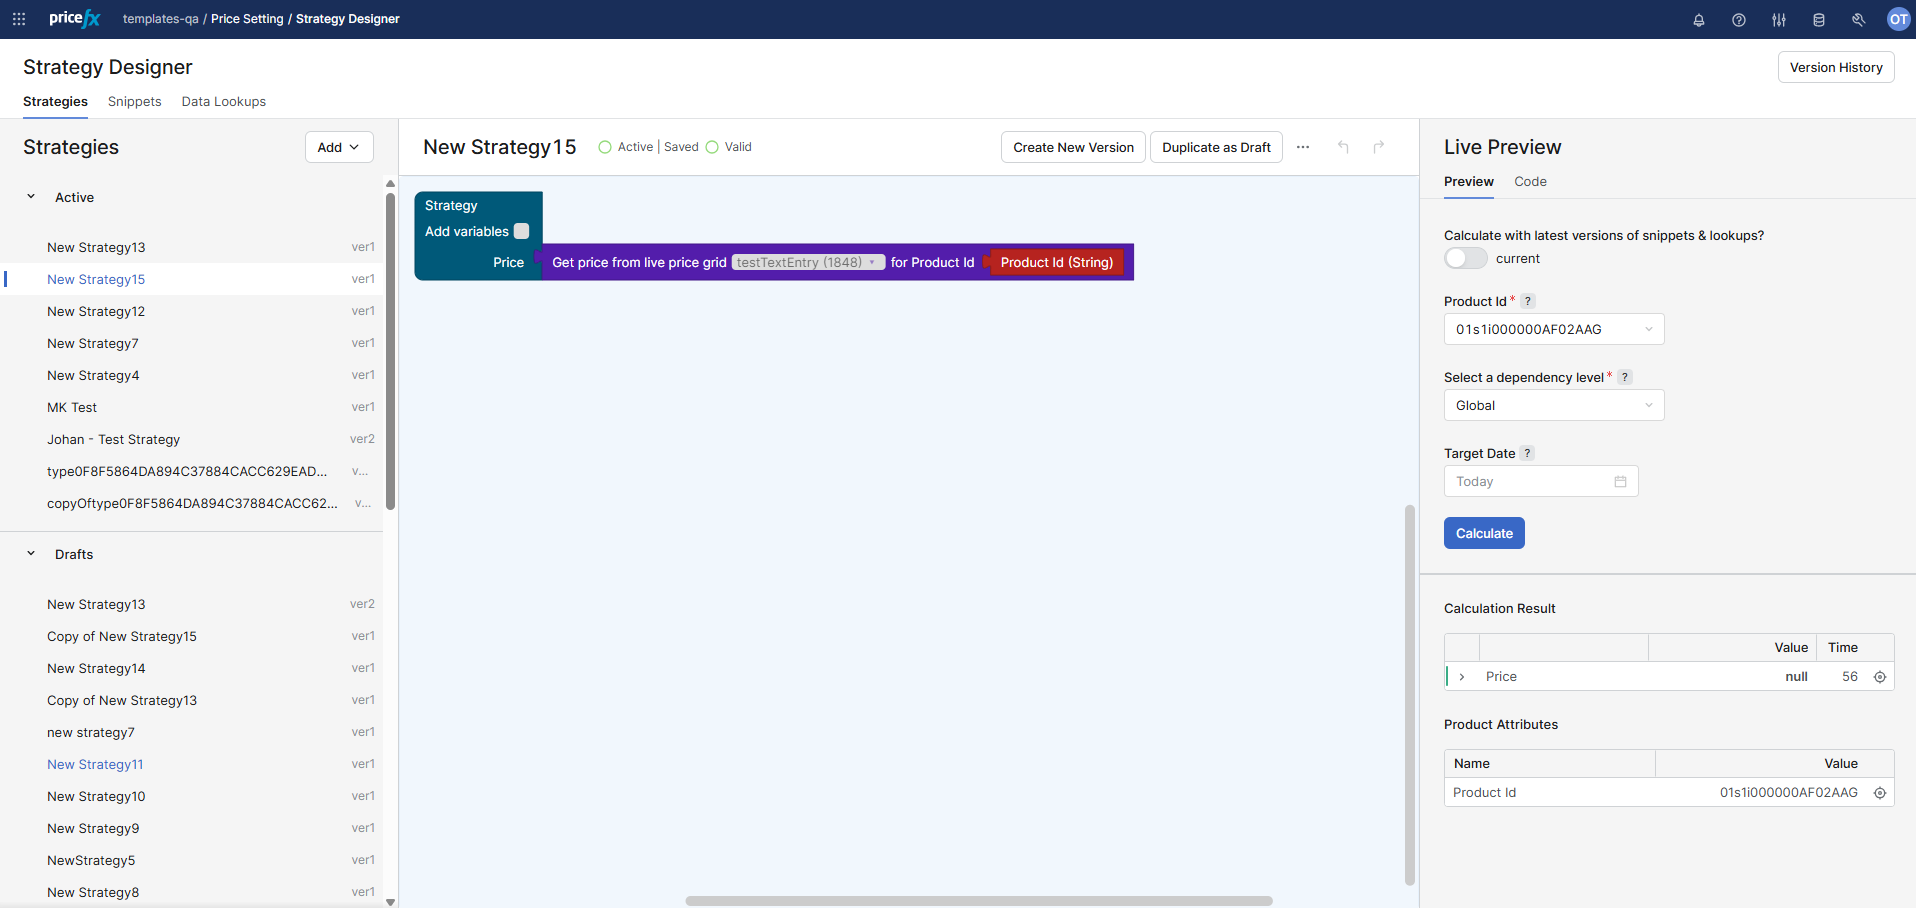
Task: Click the Create New Version button
Action: pos(1072,147)
